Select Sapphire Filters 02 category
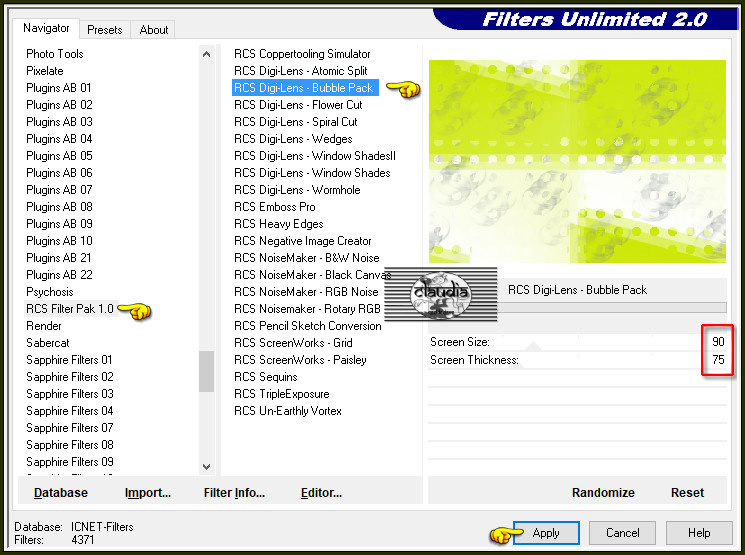This screenshot has height=555, width=745. pos(70,377)
